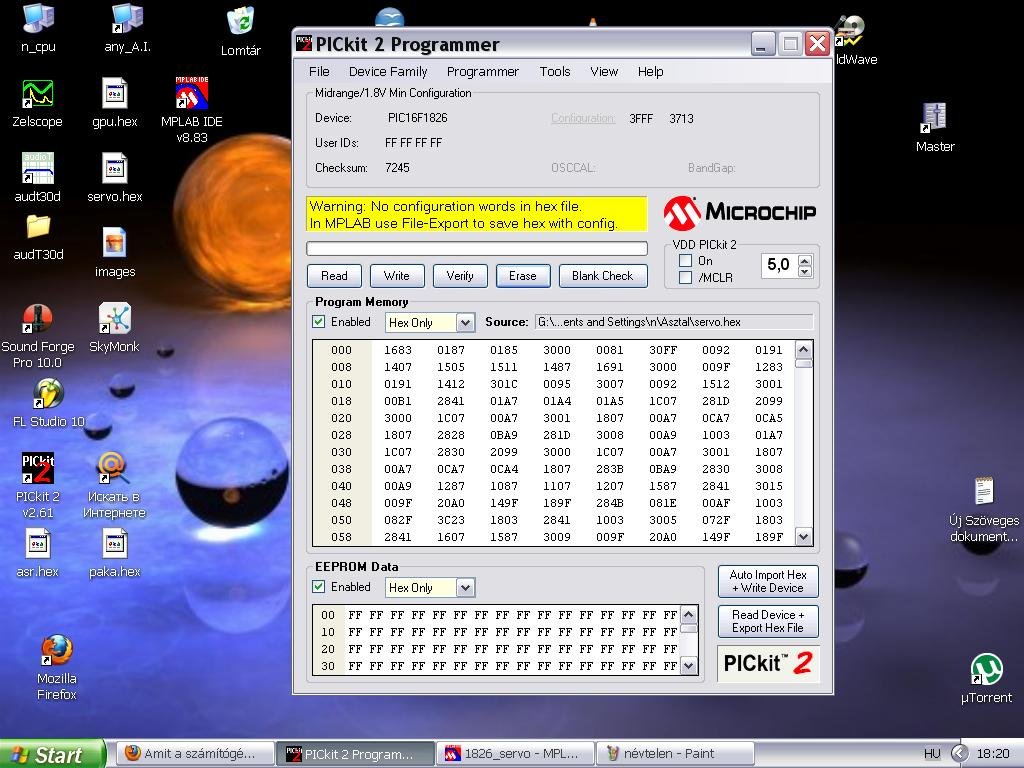Open the audT30d folder

tap(39, 238)
